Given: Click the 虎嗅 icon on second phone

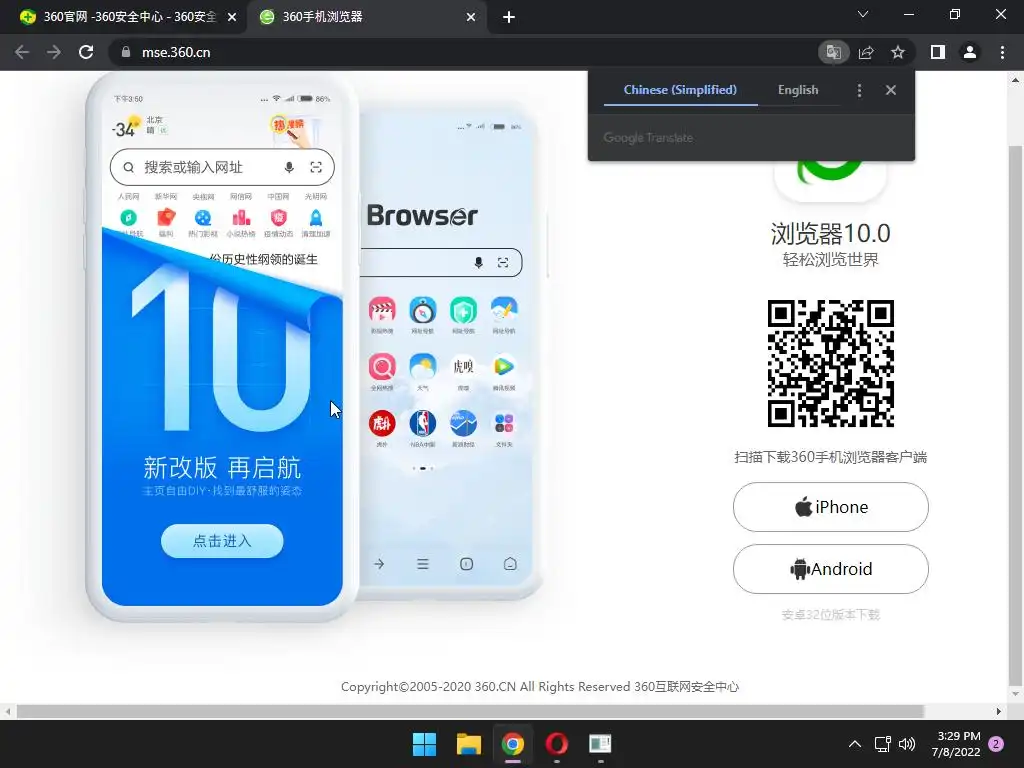Looking at the screenshot, I should (463, 366).
